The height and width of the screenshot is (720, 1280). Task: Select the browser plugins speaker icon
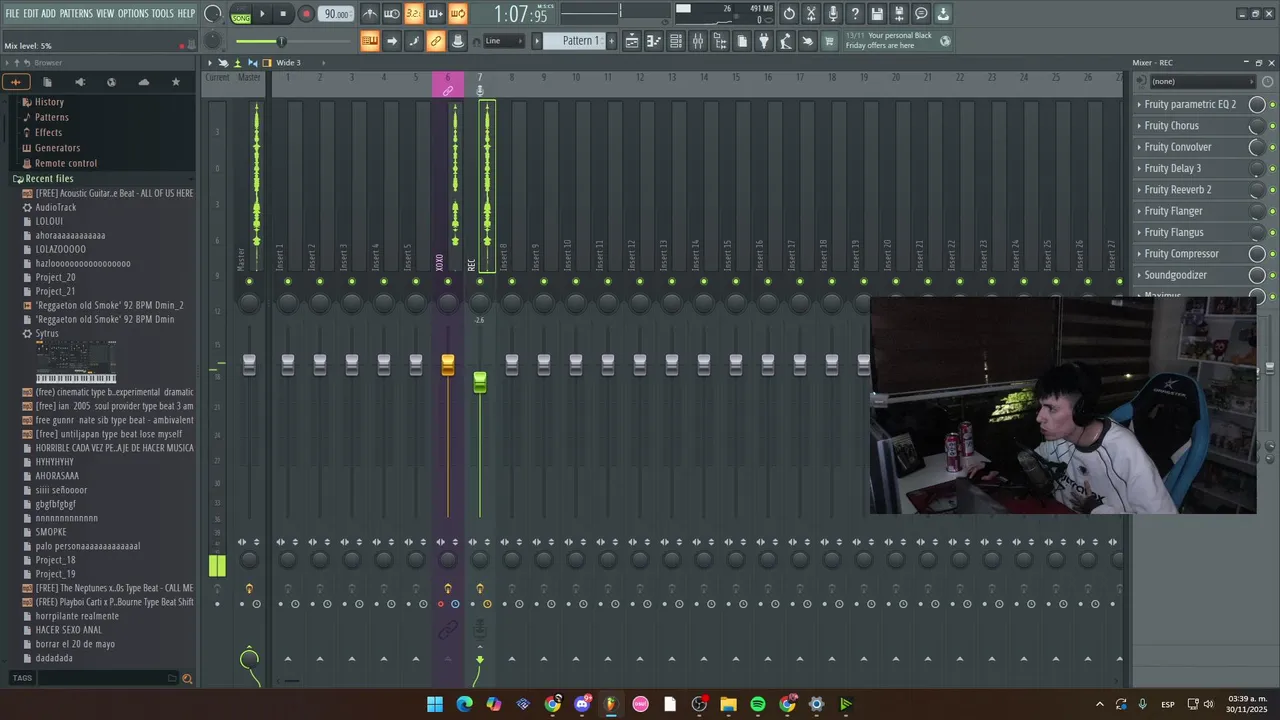[x=80, y=82]
